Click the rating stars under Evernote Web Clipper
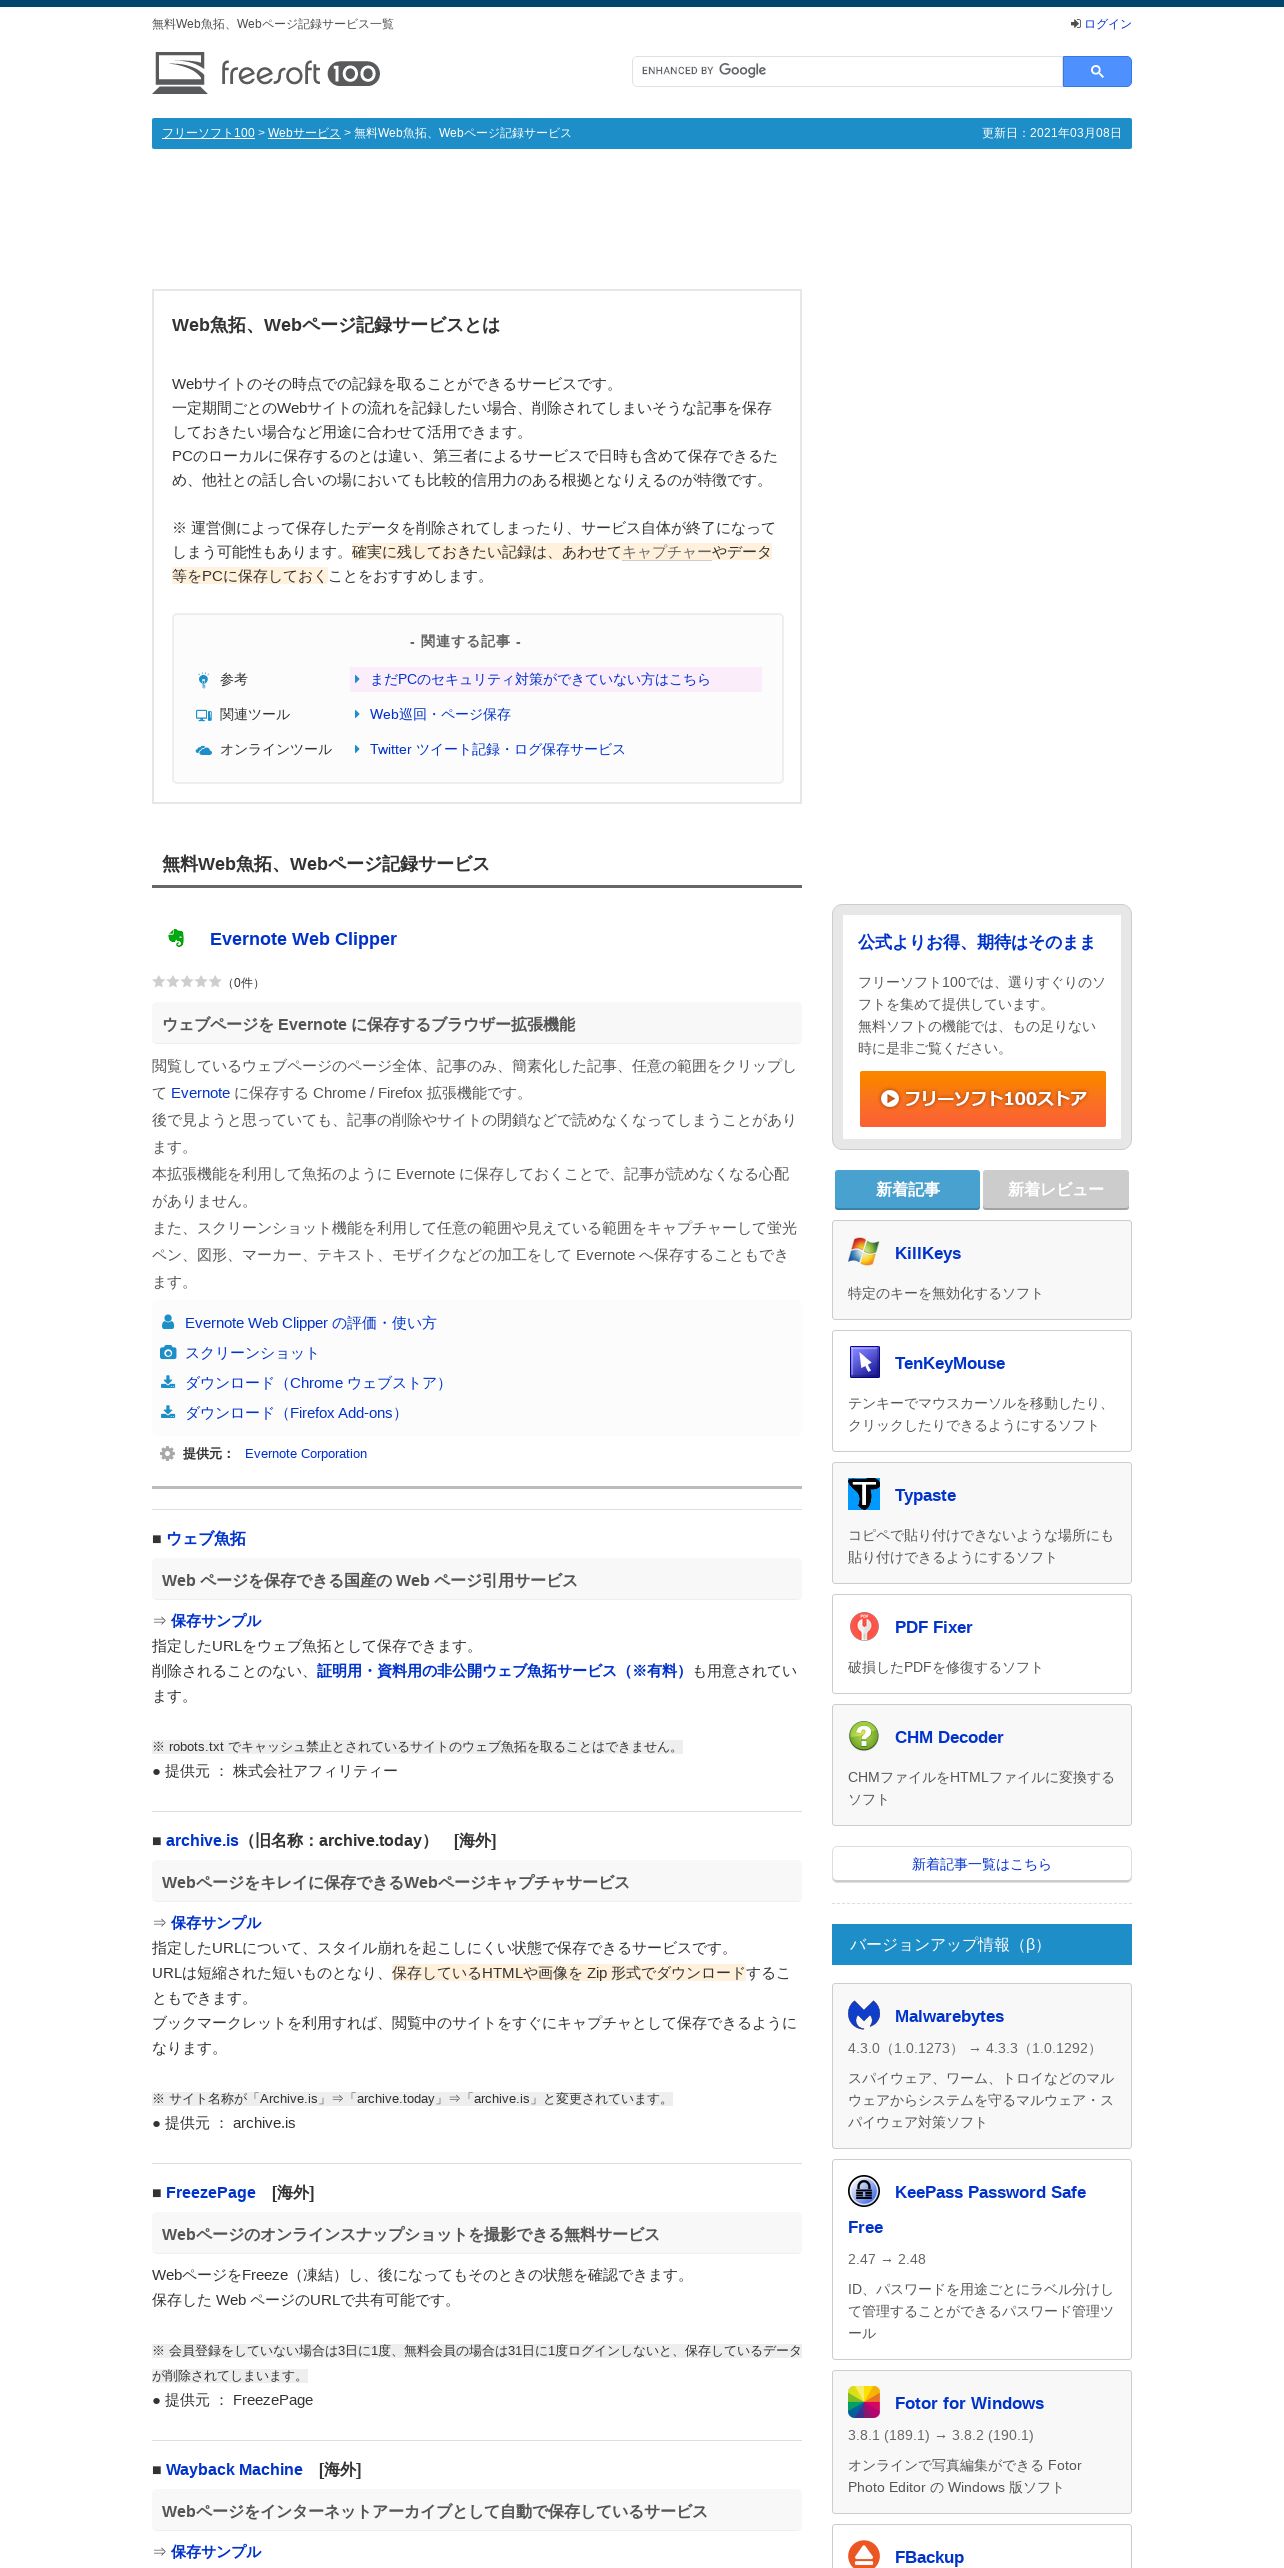Viewport: 1284px width, 2568px height. (x=187, y=982)
